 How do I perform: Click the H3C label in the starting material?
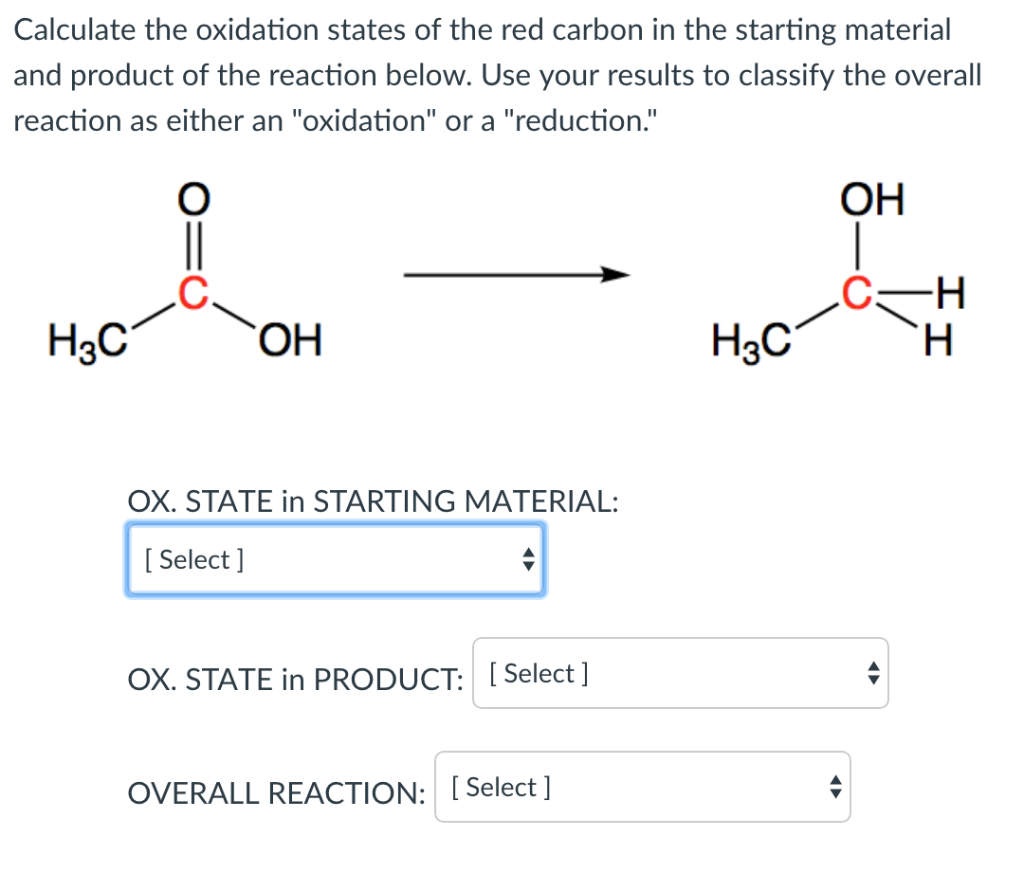coord(87,341)
